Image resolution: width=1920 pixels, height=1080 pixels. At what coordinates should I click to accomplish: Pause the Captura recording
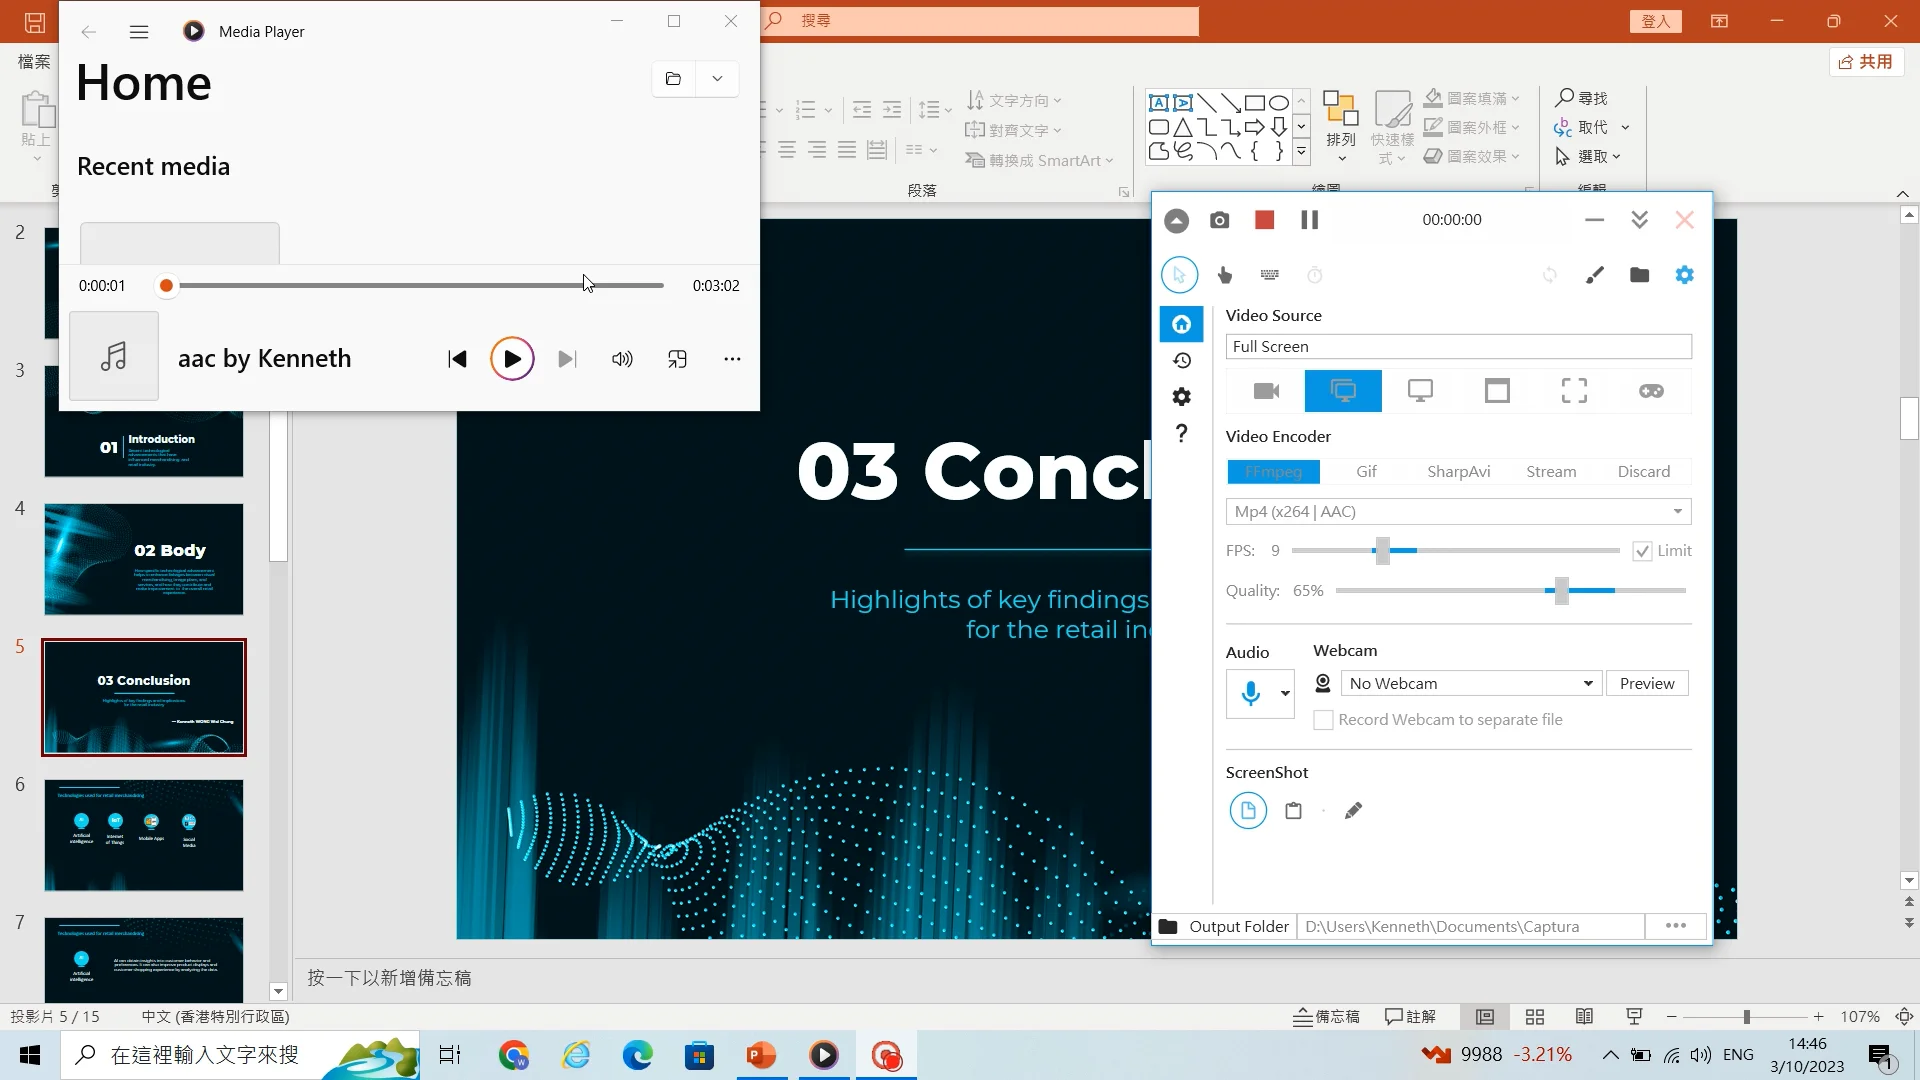1309,220
